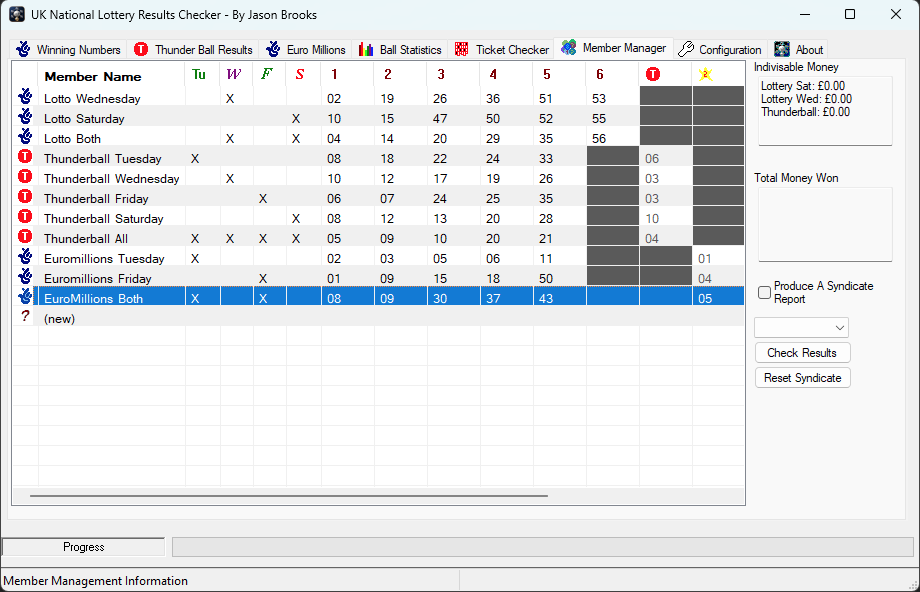Click the lottery logo beside Lotto Saturday

pos(25,117)
